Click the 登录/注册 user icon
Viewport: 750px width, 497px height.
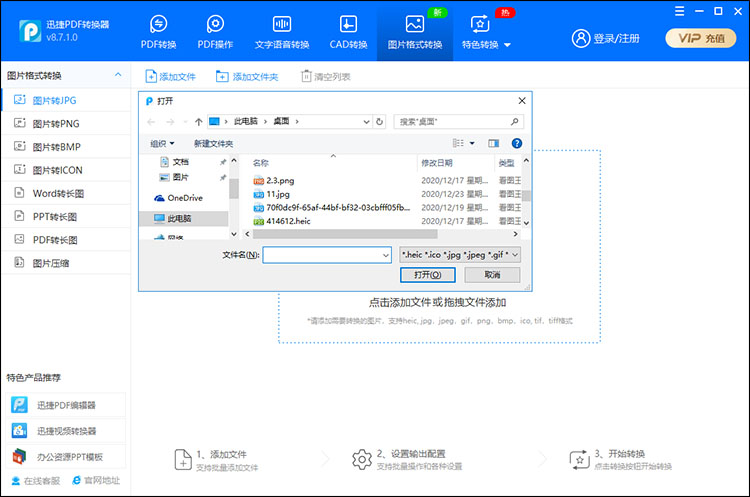581,38
